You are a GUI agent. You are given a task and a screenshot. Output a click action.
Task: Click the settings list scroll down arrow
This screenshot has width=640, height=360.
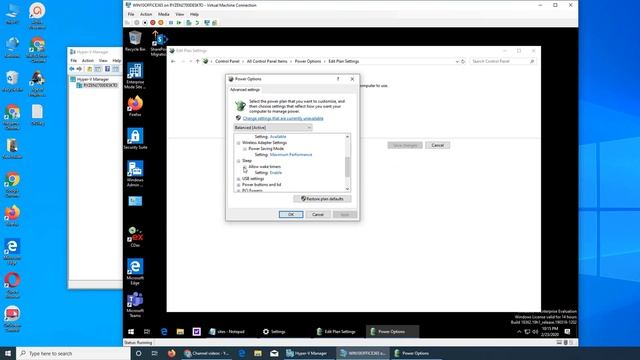click(348, 189)
